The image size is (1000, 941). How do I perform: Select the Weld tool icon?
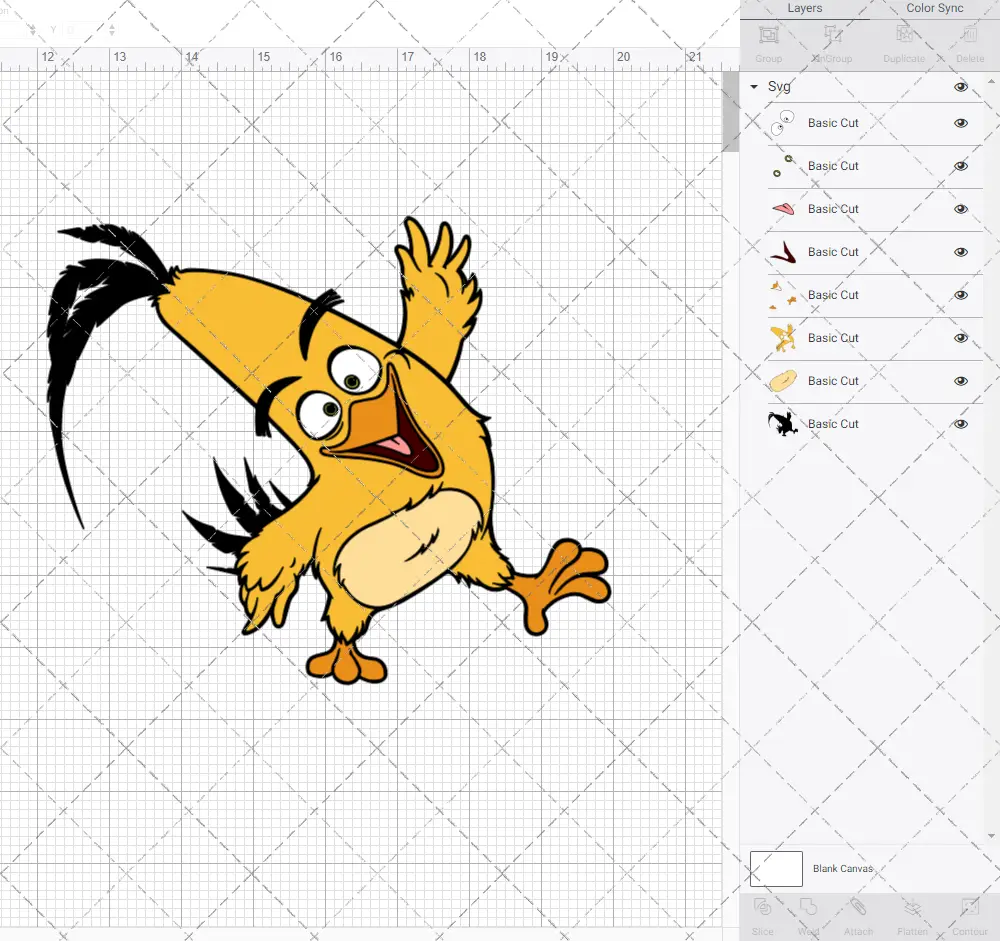pos(808,907)
